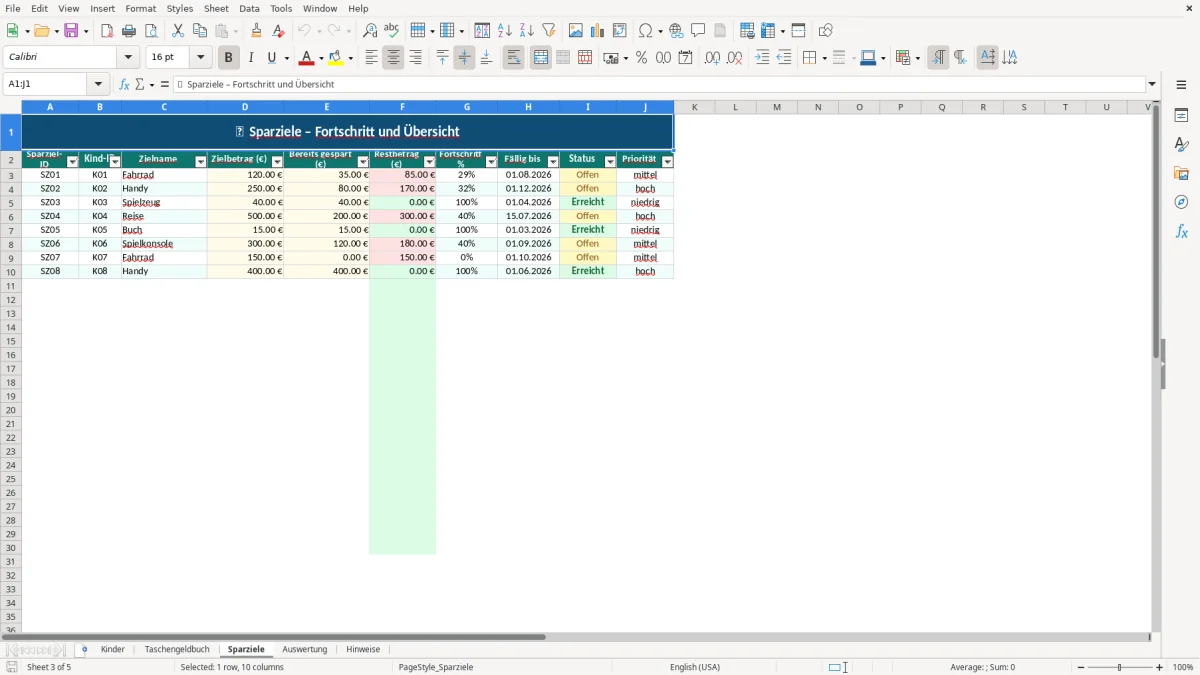This screenshot has height=675, width=1200.
Task: Open the Styles menu
Action: click(180, 8)
